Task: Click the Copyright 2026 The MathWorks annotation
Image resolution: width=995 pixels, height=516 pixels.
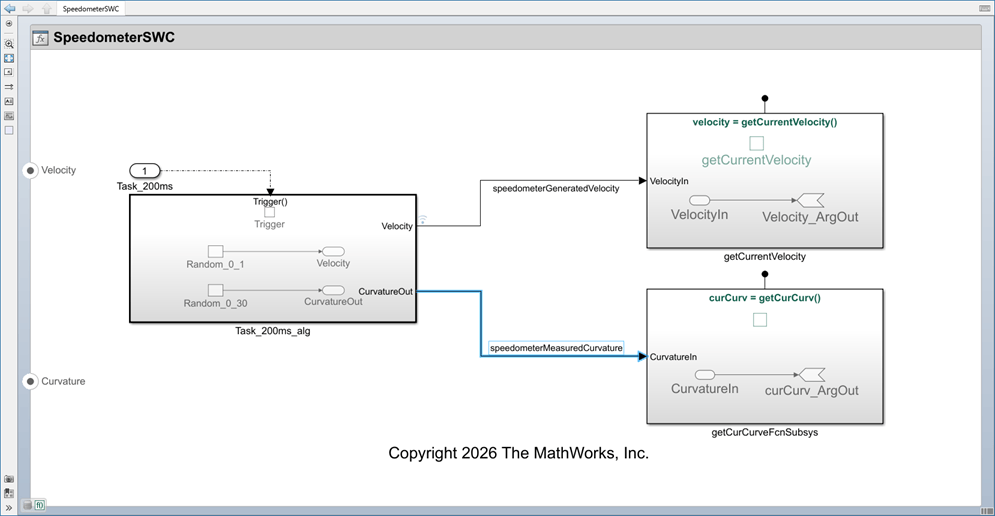Action: pos(518,453)
